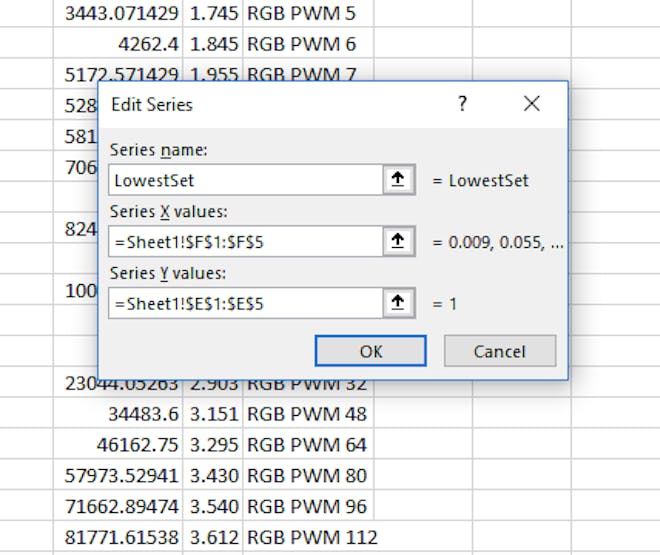The image size is (660, 555).
Task: Select cell containing RGB PWM 80
Action: [308, 475]
